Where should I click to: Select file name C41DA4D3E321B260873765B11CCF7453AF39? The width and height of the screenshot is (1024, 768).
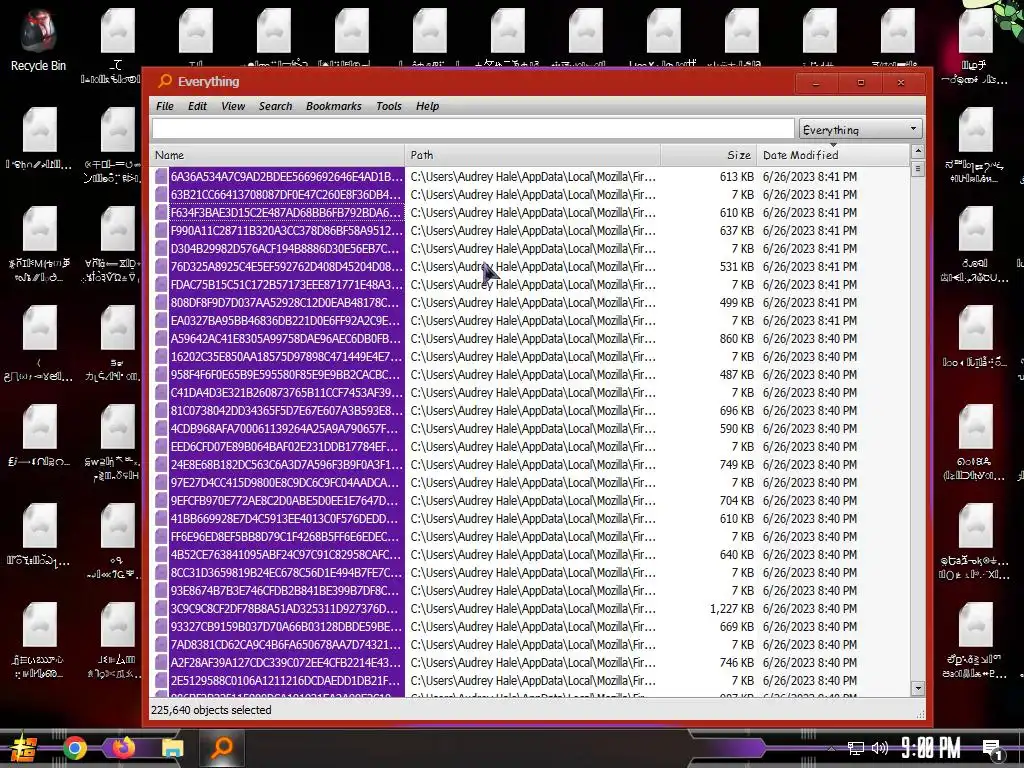pyautogui.click(x=287, y=392)
